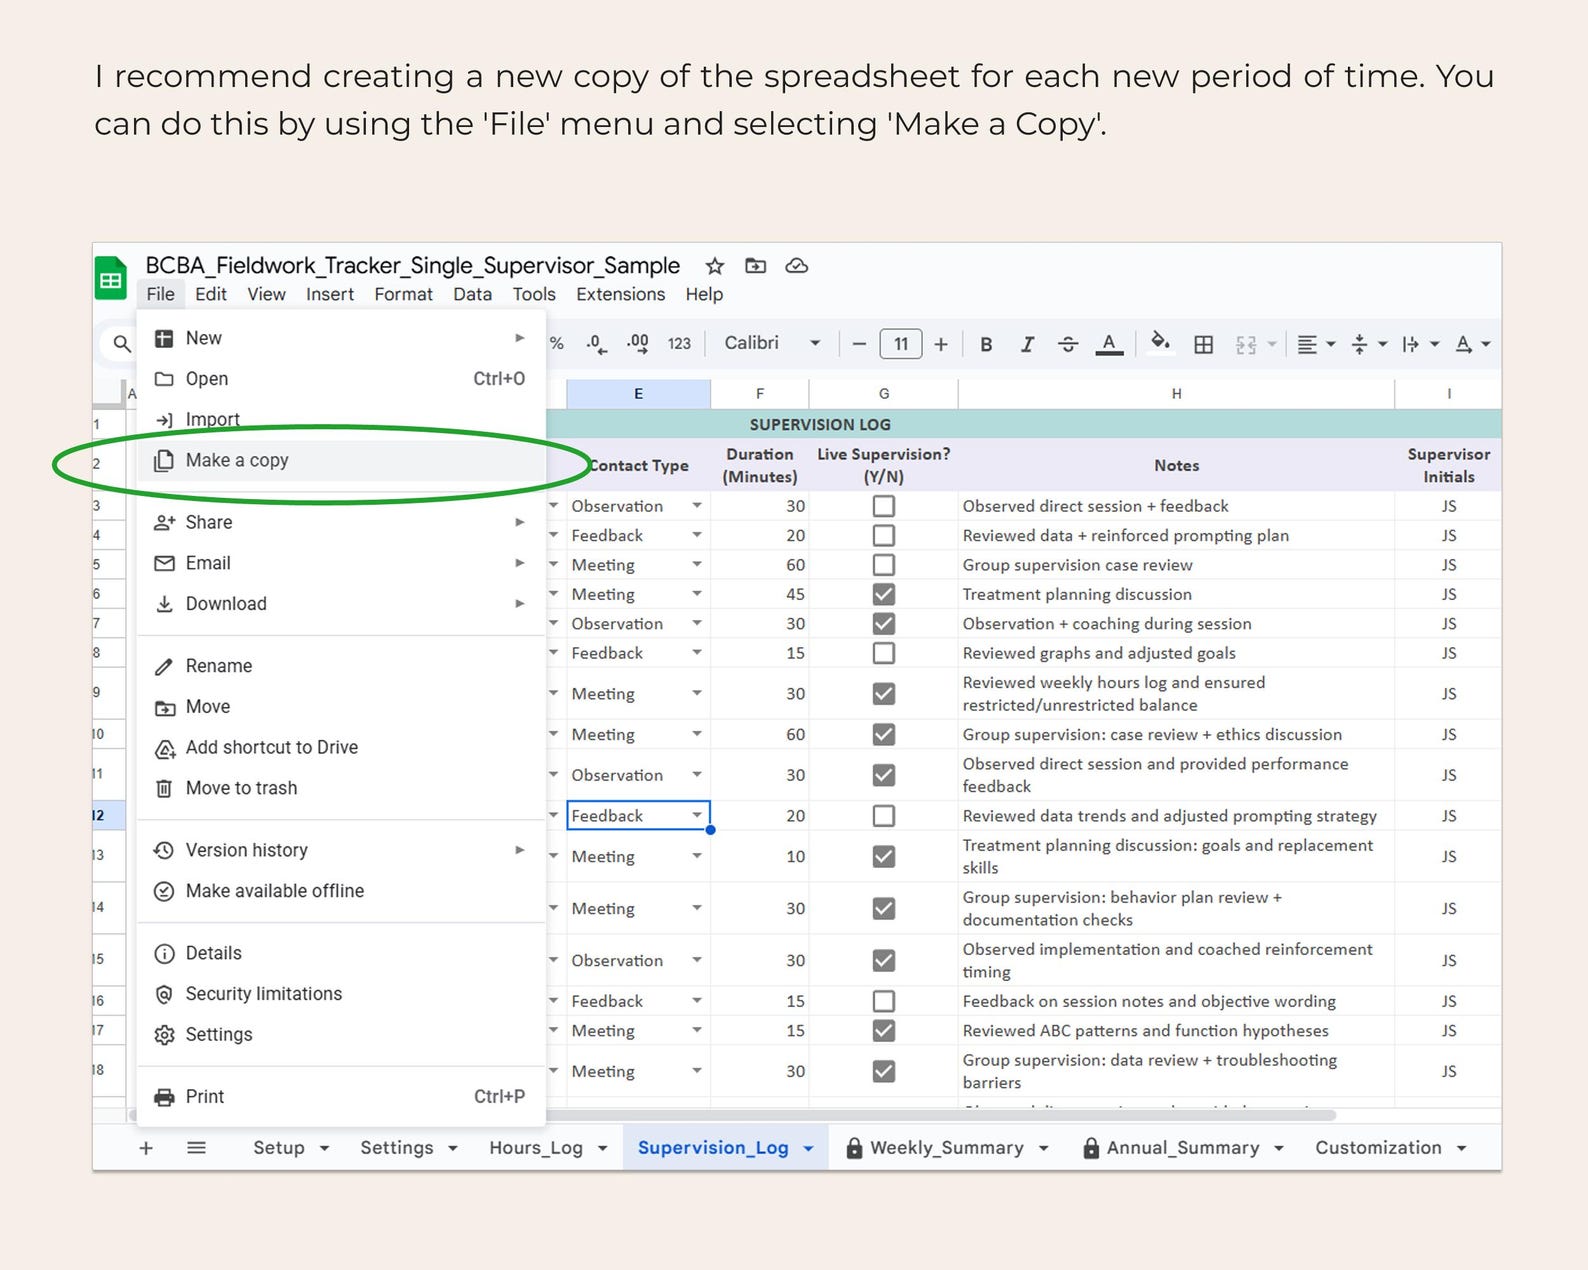Open the text color picker
1588x1270 pixels.
tap(1109, 344)
